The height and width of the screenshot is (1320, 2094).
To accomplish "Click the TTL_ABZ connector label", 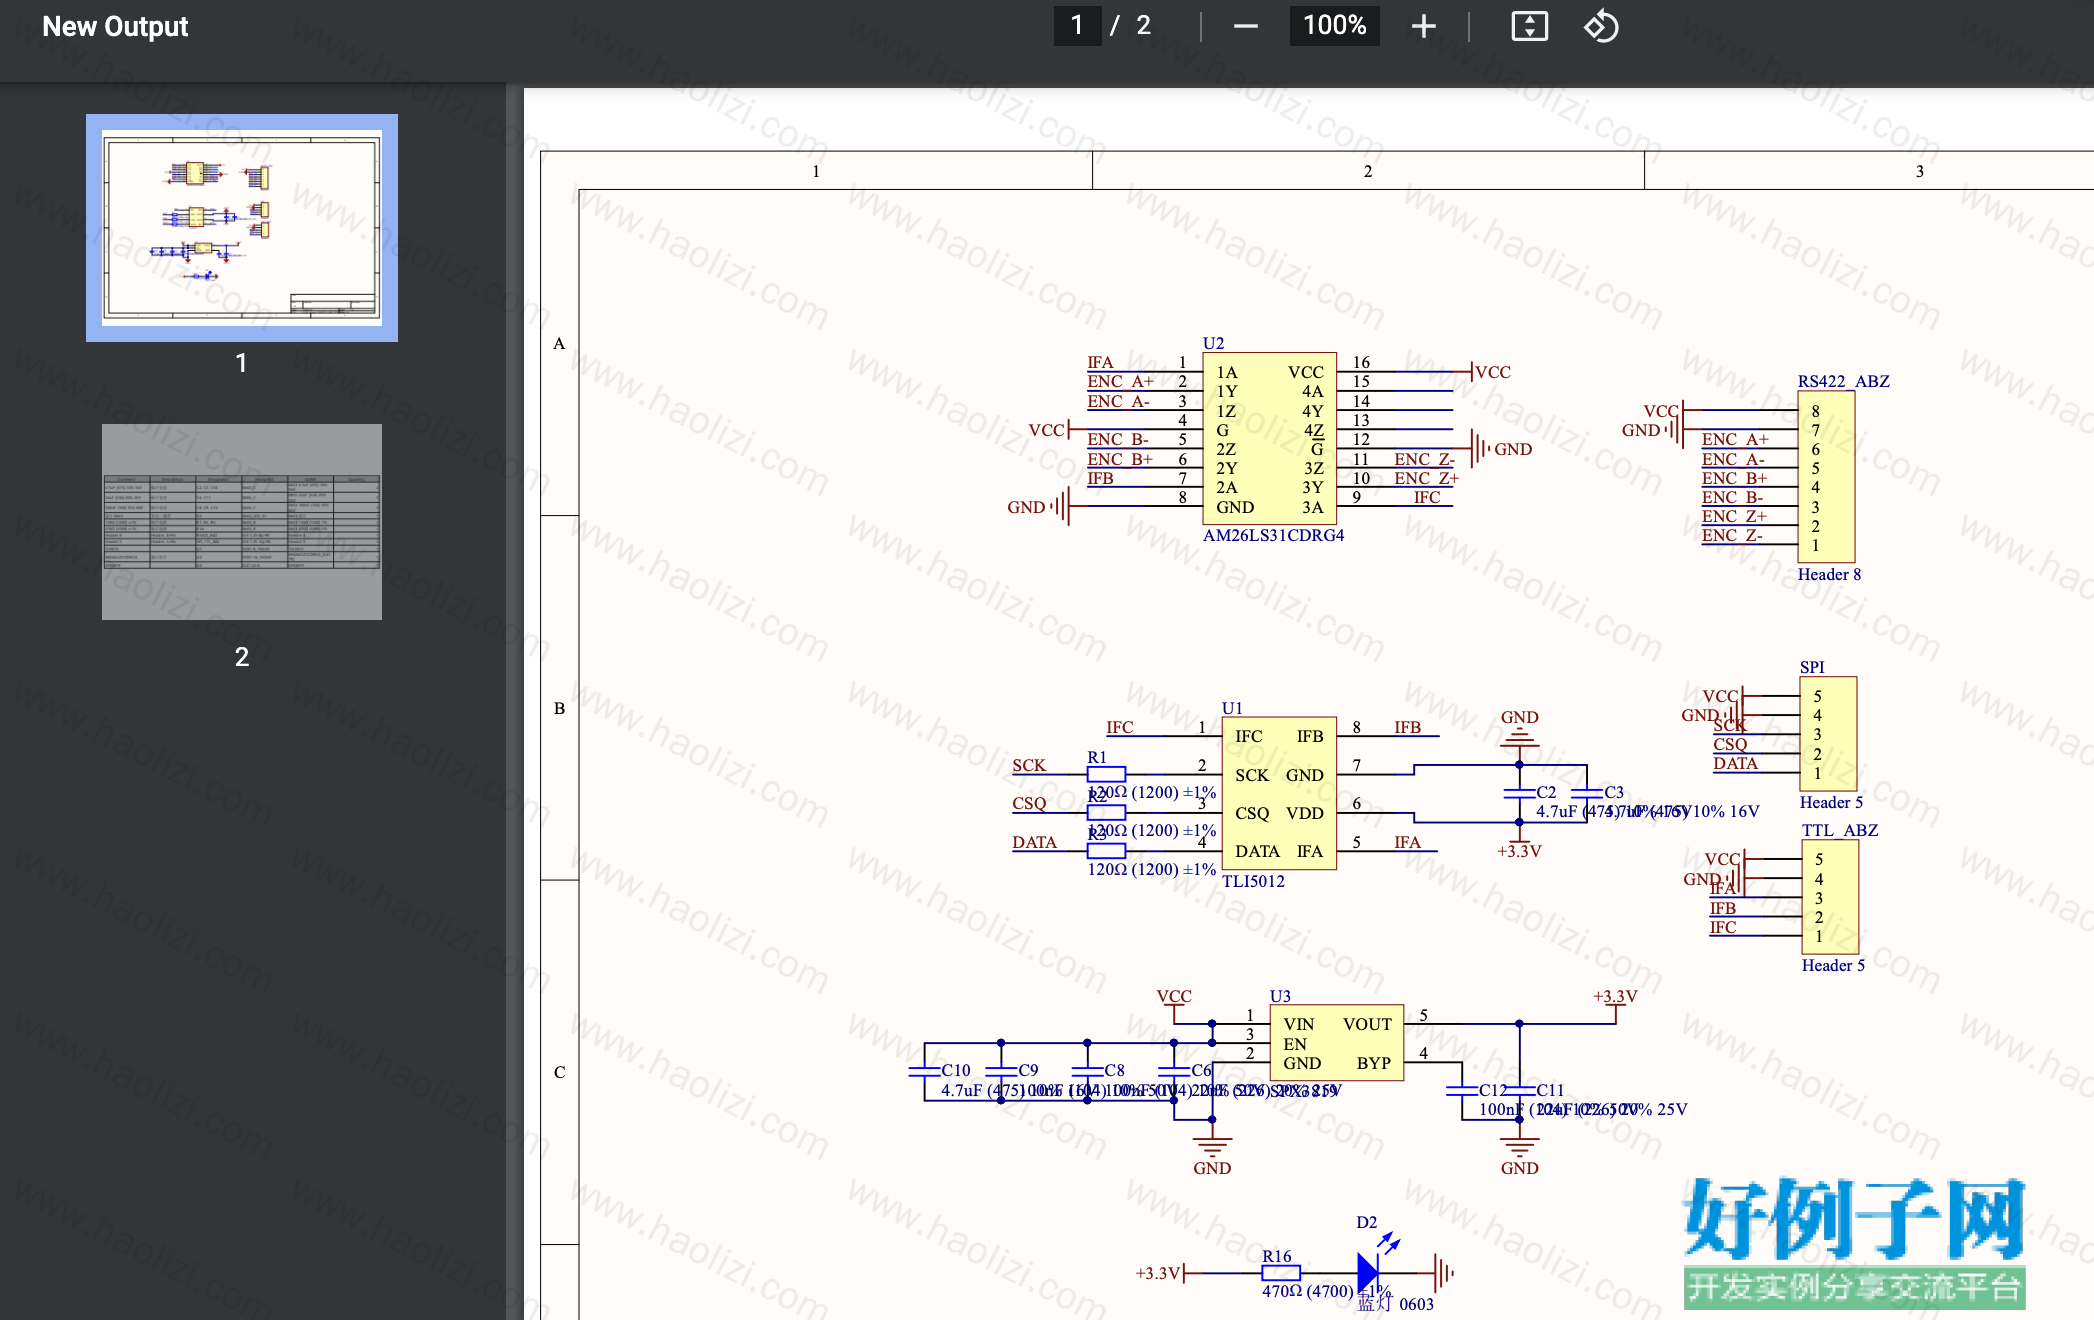I will click(1840, 830).
